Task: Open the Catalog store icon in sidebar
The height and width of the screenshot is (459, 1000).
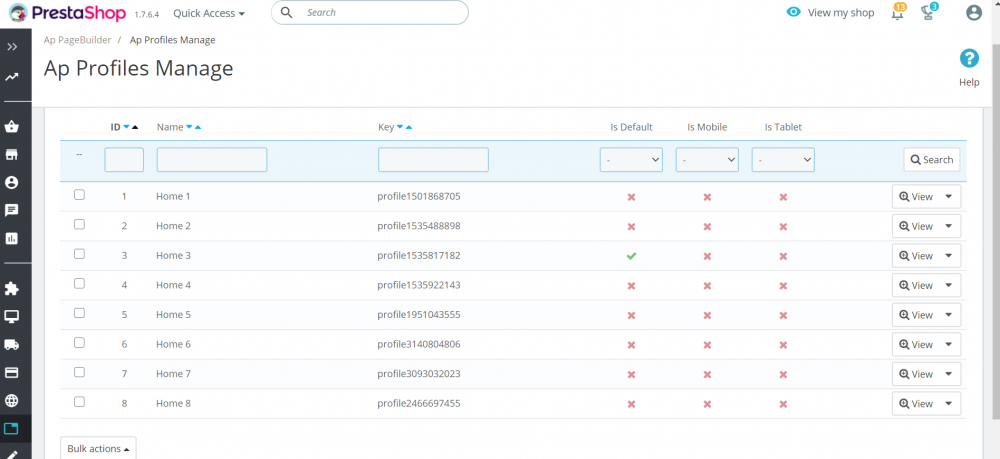Action: coord(11,155)
